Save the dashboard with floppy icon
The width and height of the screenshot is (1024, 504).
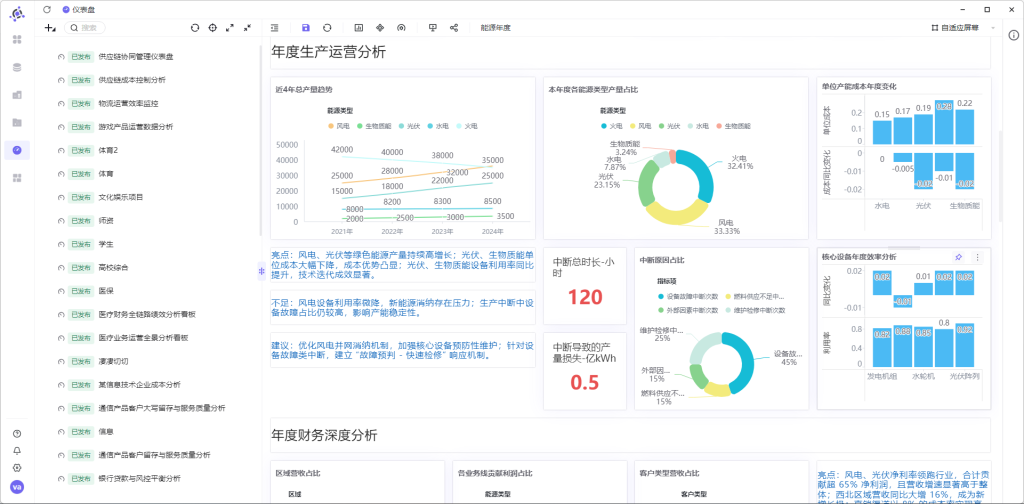306,28
